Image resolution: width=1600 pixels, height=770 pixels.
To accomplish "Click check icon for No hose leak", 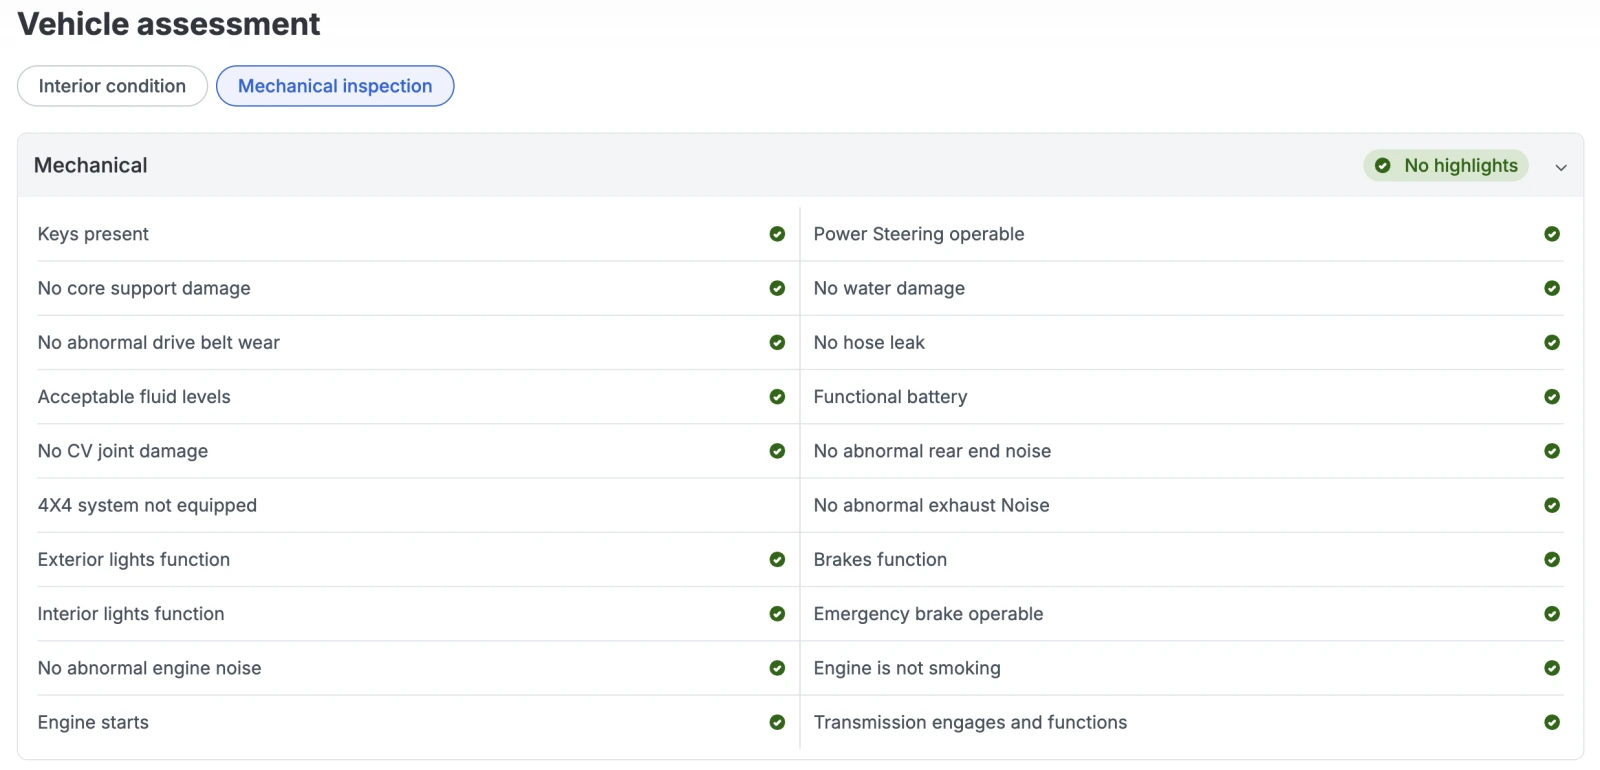I will click(x=1552, y=342).
